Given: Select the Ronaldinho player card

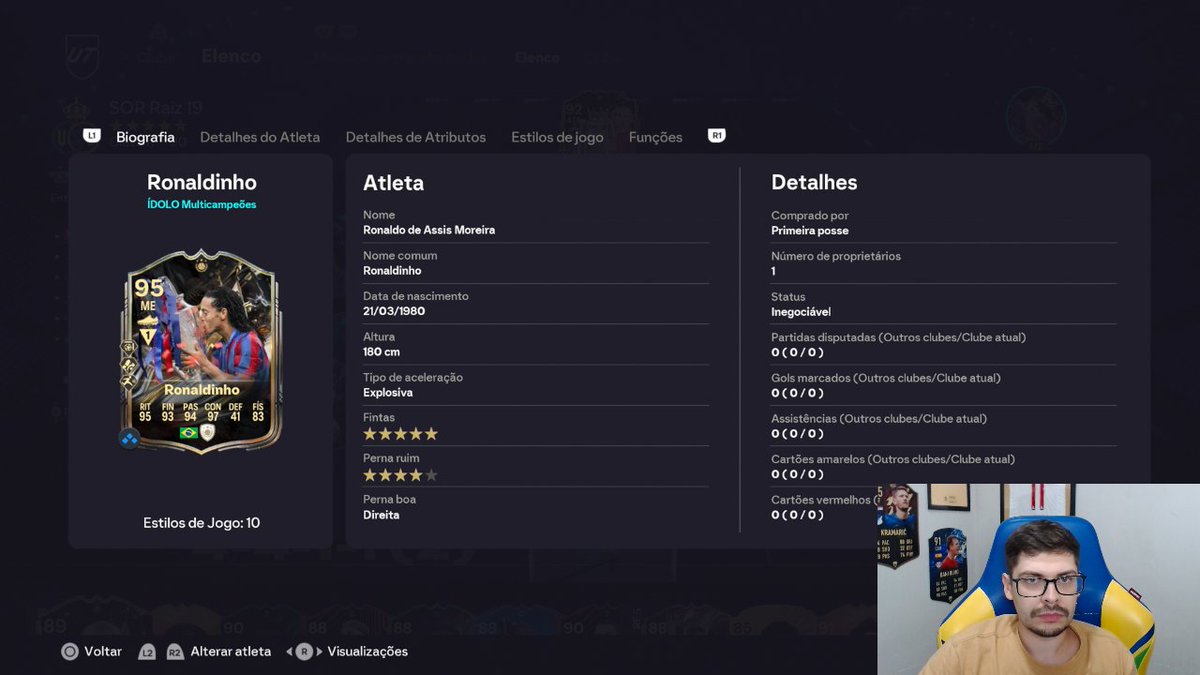Looking at the screenshot, I should (201, 350).
